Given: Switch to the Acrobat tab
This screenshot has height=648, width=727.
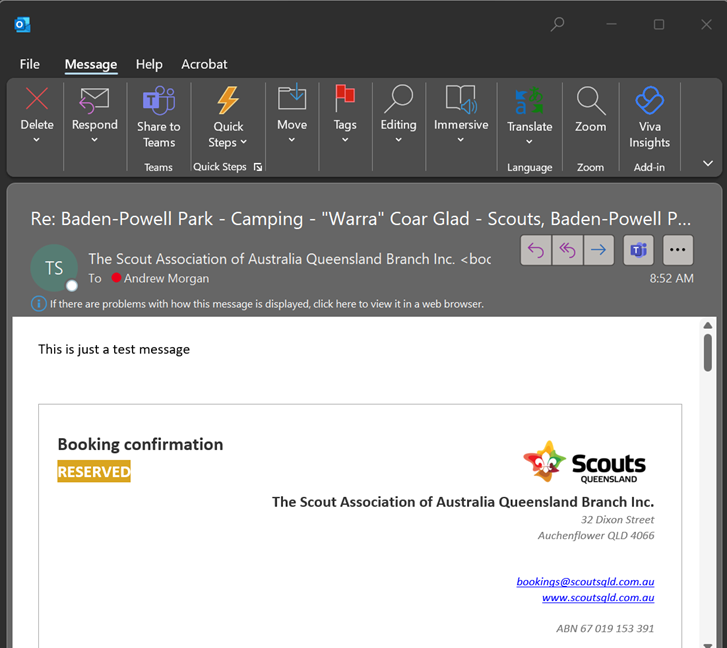Looking at the screenshot, I should (x=204, y=64).
